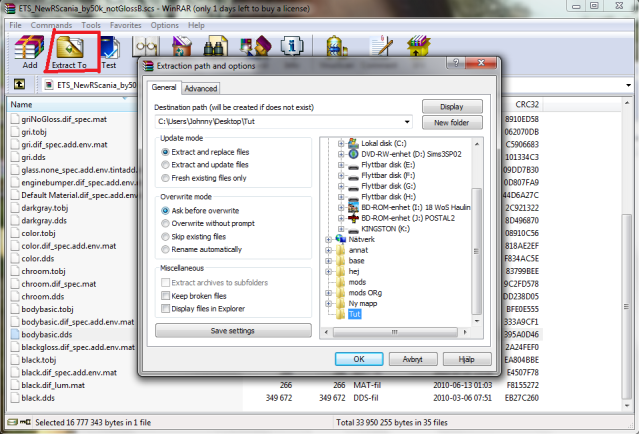The width and height of the screenshot is (639, 434).
Task: Select Extract and replace files option
Action: click(206, 152)
